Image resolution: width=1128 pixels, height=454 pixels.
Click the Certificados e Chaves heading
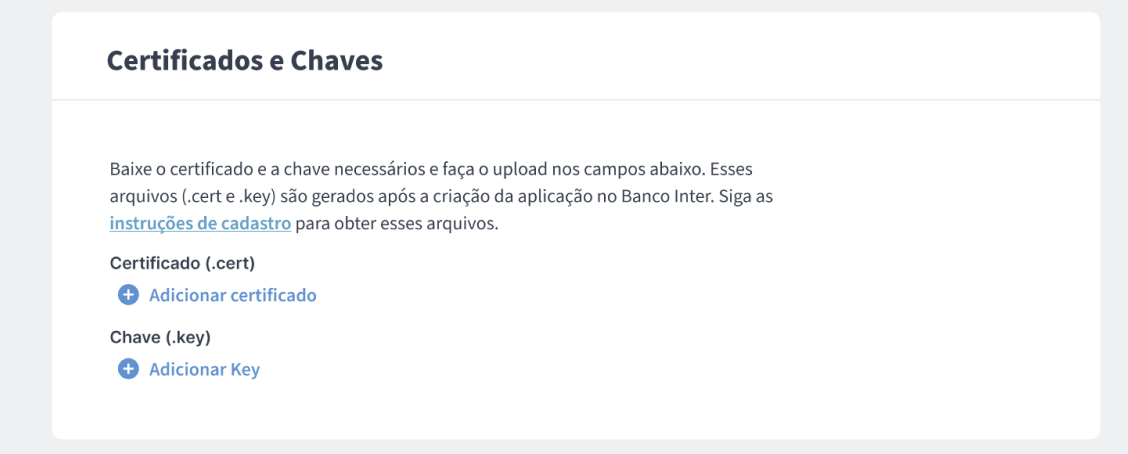pyautogui.click(x=245, y=61)
